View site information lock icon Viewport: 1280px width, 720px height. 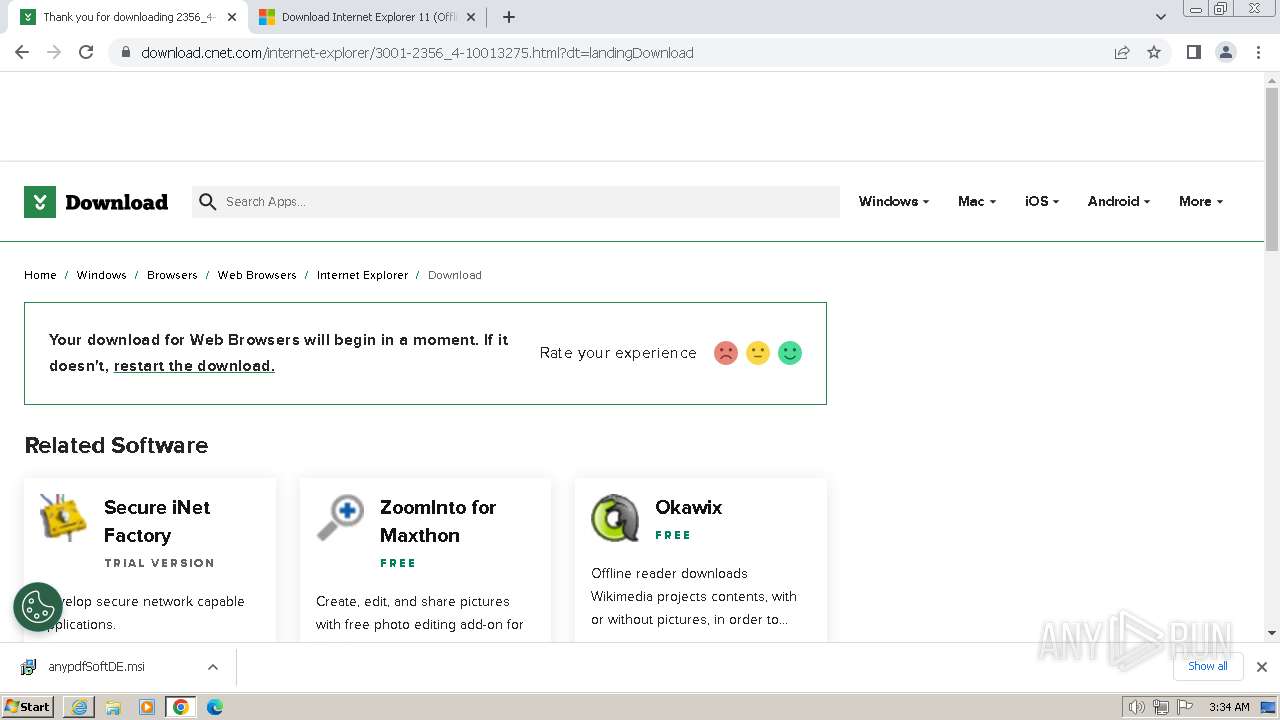[x=125, y=53]
